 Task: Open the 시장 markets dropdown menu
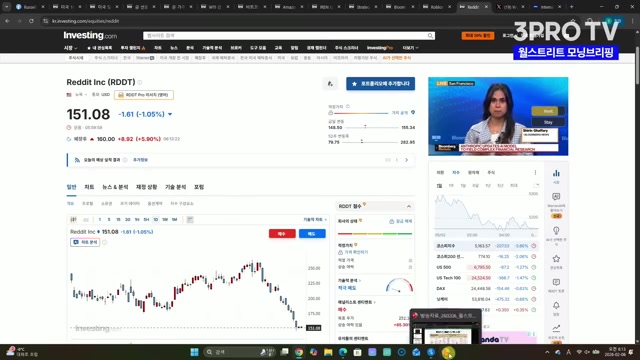tap(70, 48)
